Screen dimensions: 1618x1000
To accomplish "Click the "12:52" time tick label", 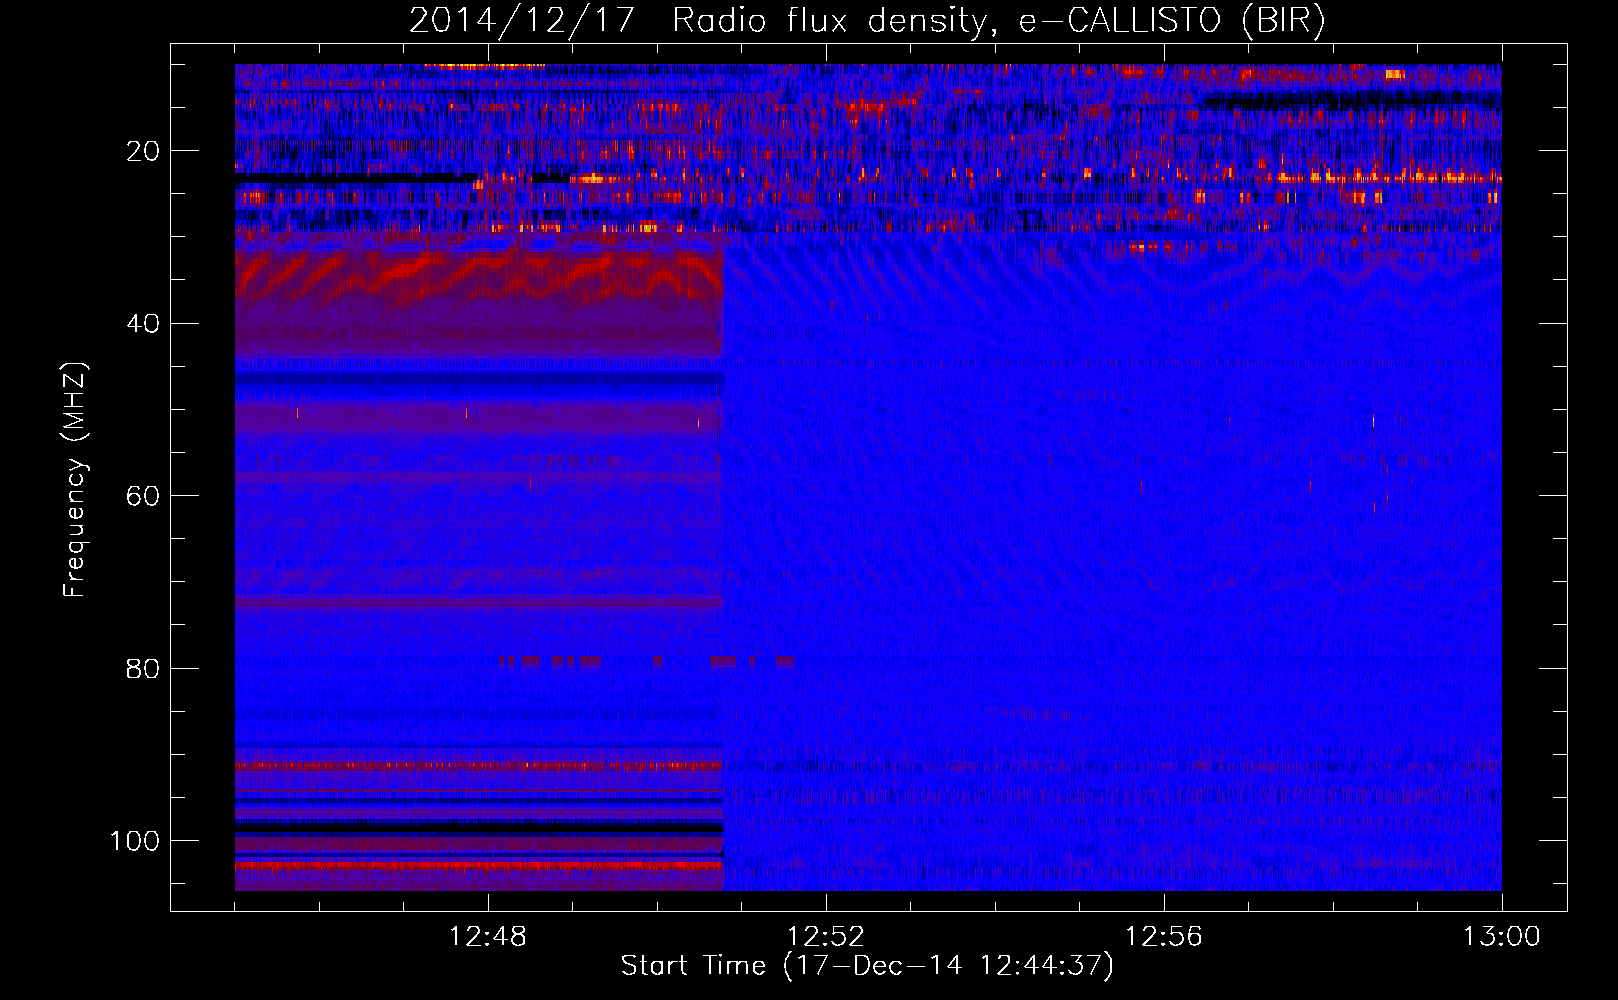I will point(826,937).
